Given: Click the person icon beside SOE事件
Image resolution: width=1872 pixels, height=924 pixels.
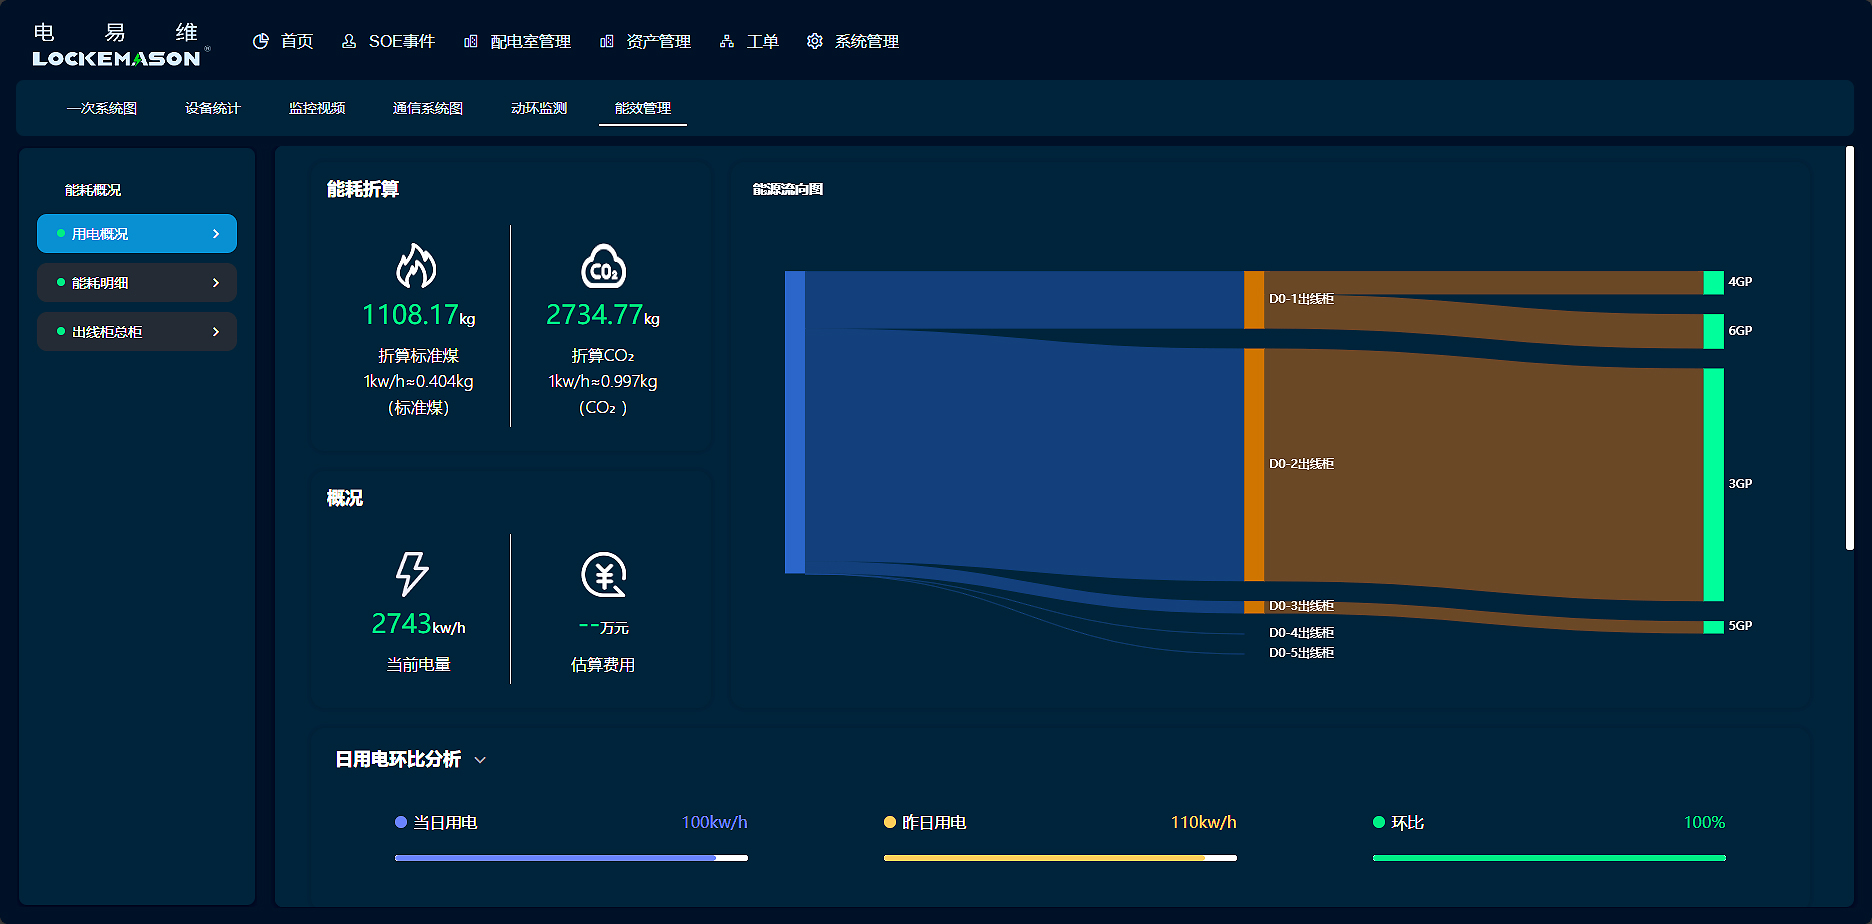Looking at the screenshot, I should pyautogui.click(x=349, y=41).
